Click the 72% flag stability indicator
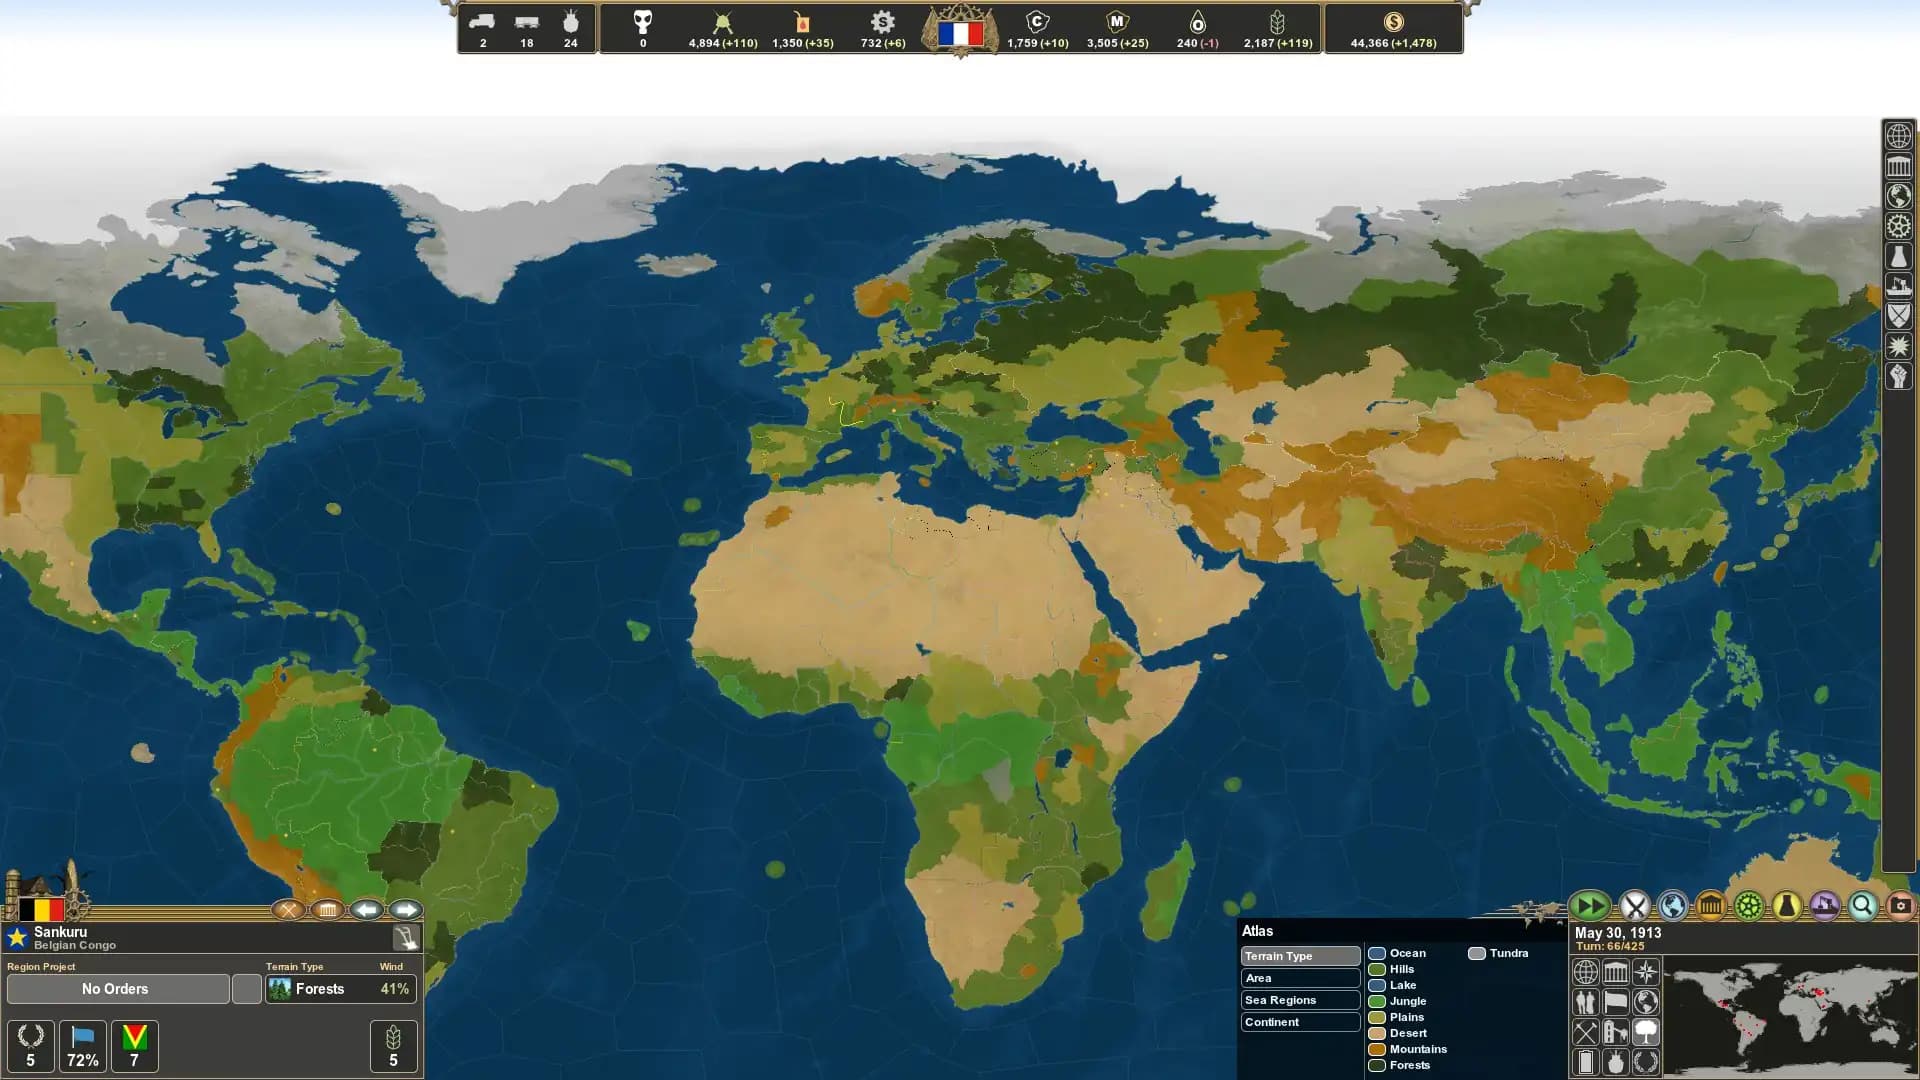 coord(82,1046)
